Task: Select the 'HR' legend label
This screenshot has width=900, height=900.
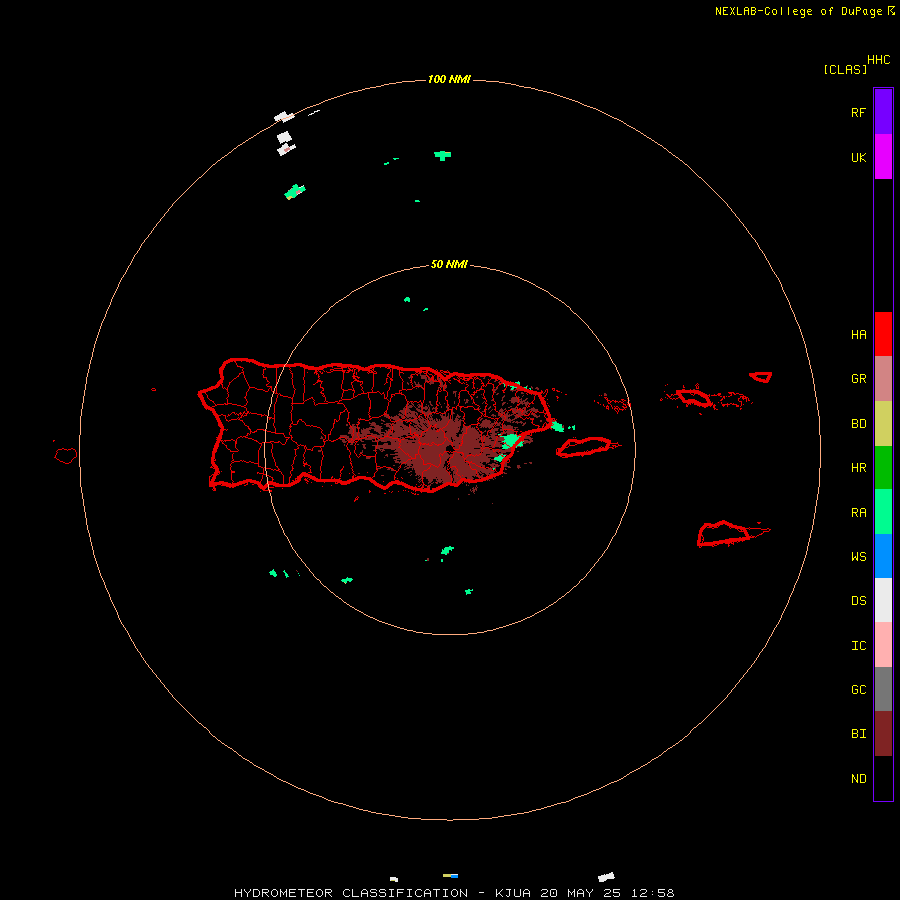Action: pos(858,468)
